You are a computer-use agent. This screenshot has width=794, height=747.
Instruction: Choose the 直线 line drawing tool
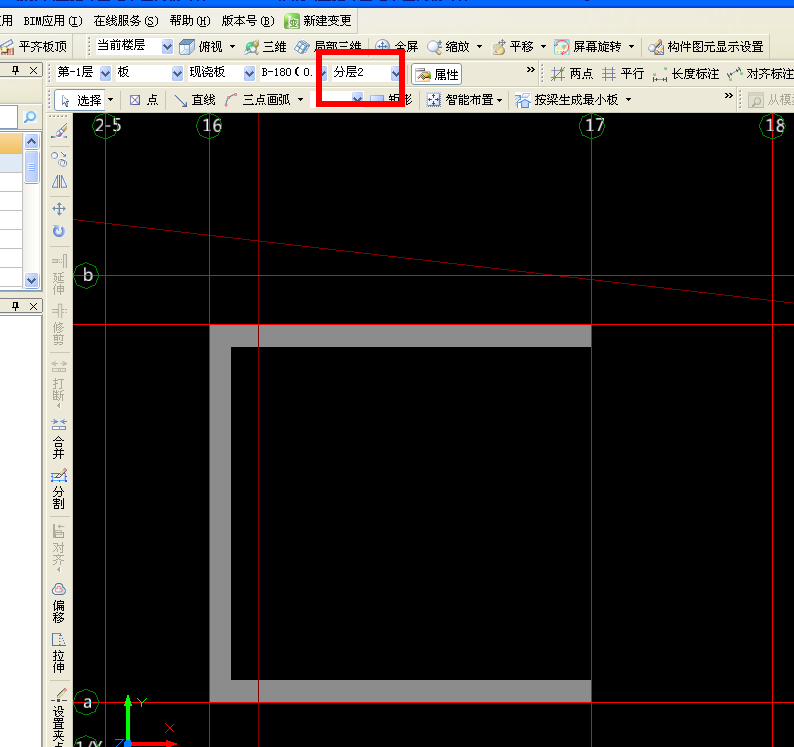tap(195, 100)
